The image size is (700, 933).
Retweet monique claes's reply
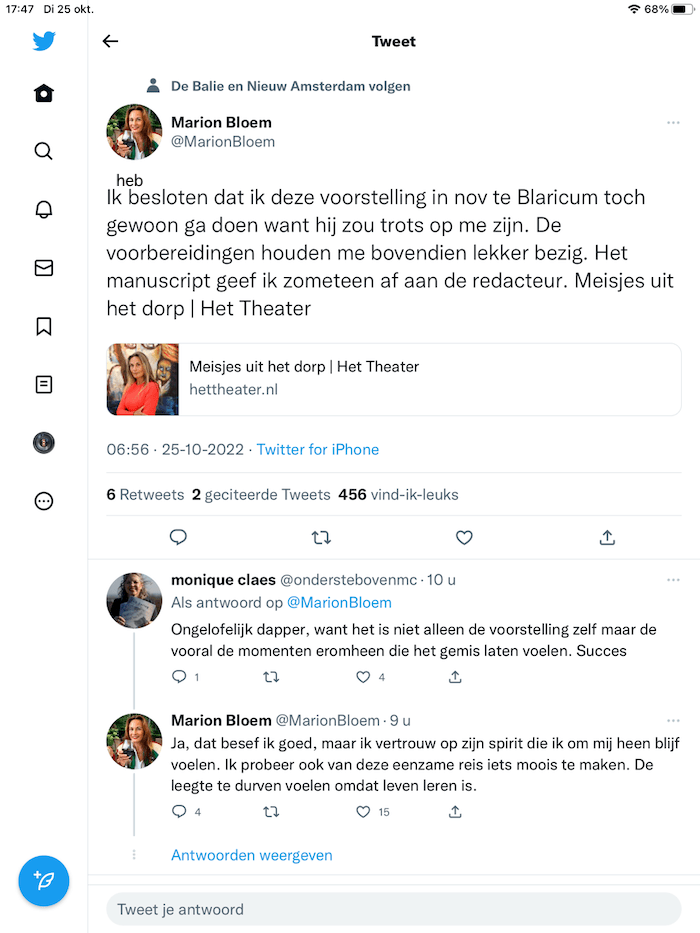coord(271,677)
